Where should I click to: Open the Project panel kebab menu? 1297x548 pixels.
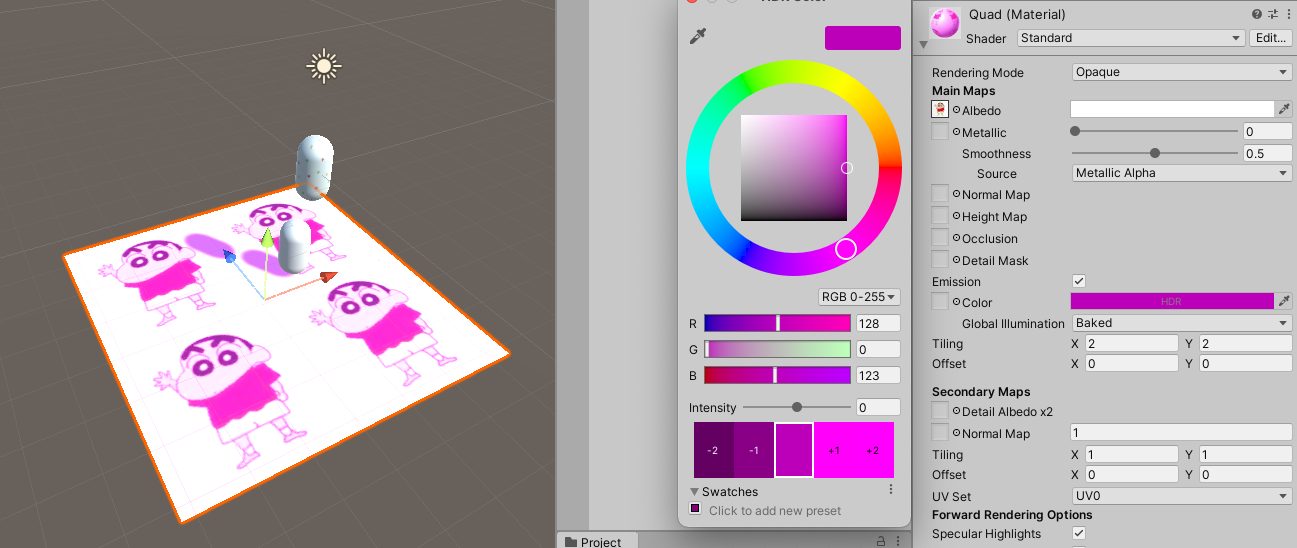tap(900, 541)
